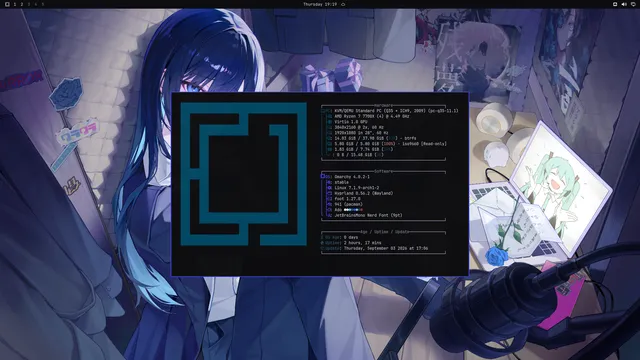Click the large teal Omarchy logo in terminal
Image resolution: width=640 pixels, height=360 pixels.
point(244,174)
